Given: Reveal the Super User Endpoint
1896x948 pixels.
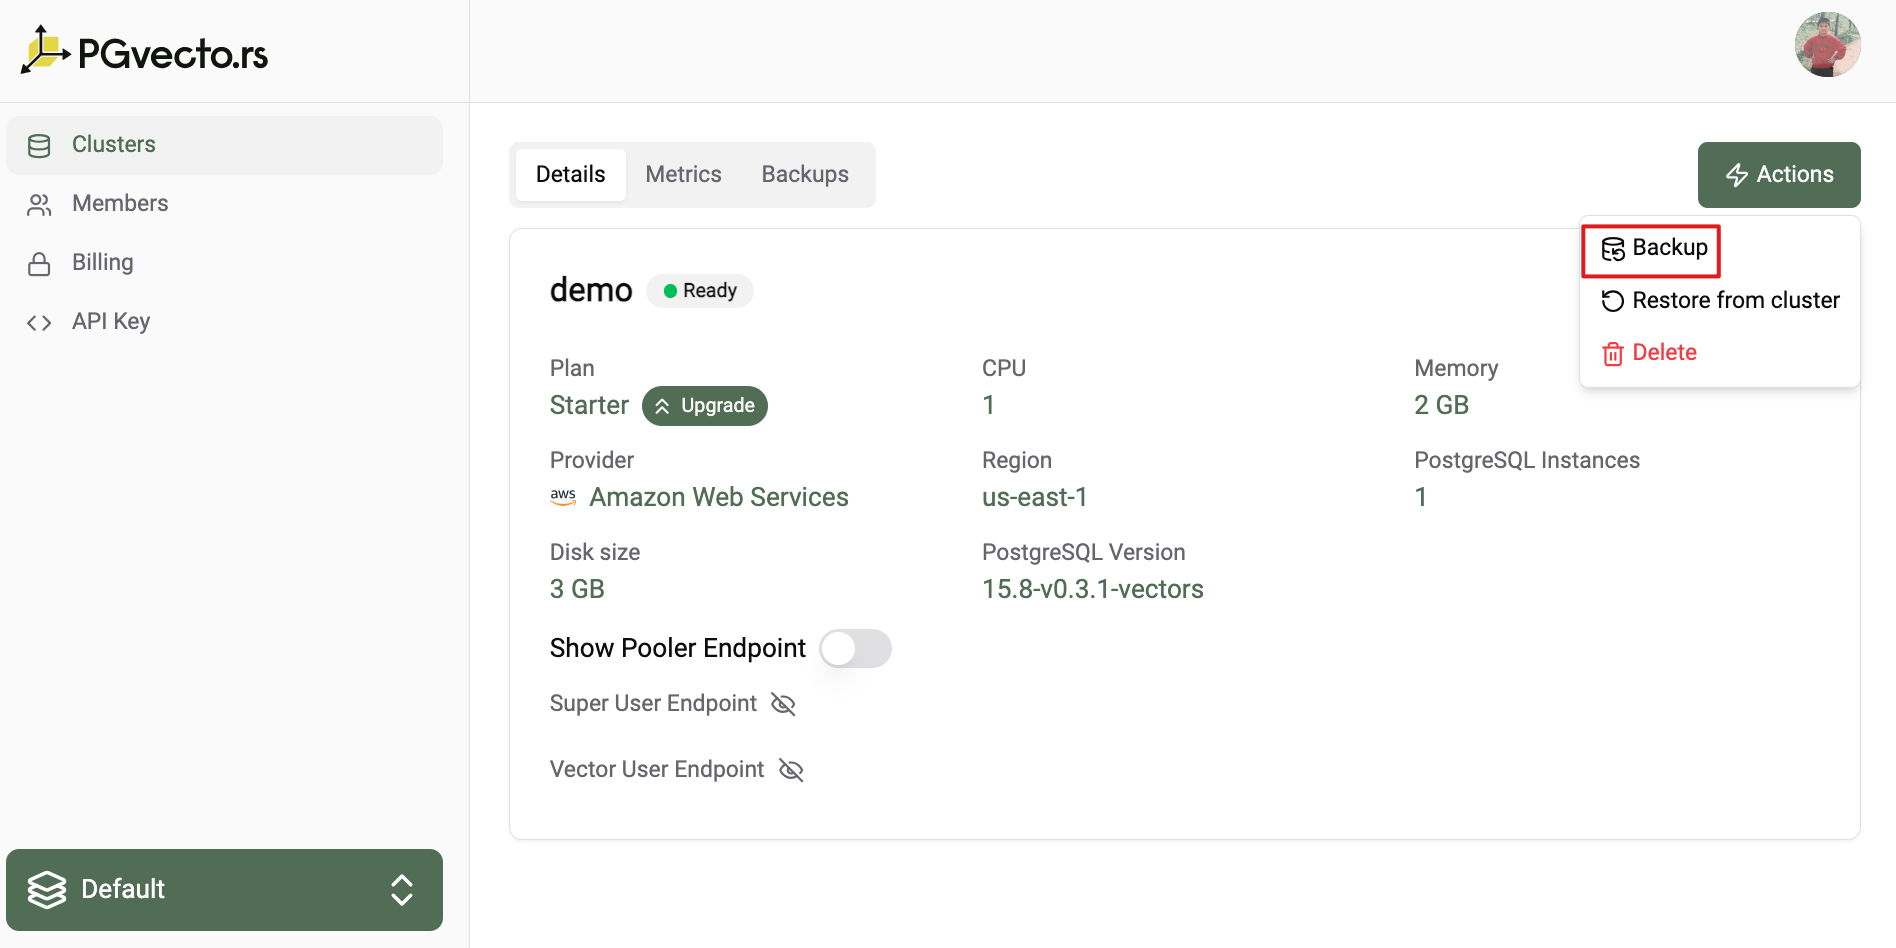Looking at the screenshot, I should [x=783, y=705].
